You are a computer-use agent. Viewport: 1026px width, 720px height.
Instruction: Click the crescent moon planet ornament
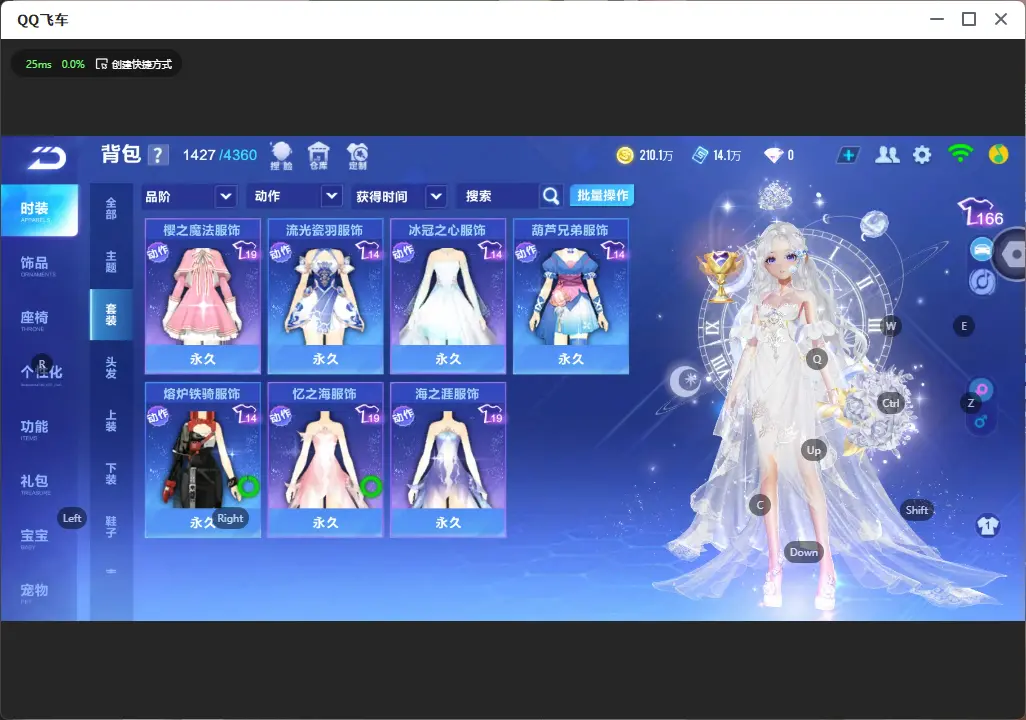pos(686,380)
